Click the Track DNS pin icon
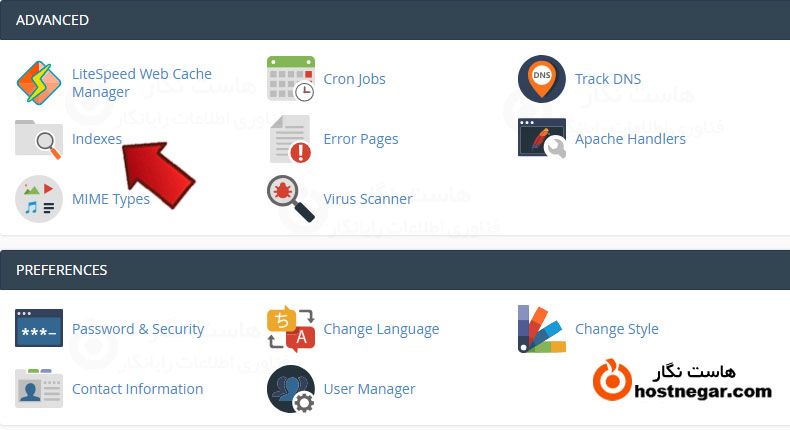Image resolution: width=790 pixels, height=430 pixels. tap(542, 79)
